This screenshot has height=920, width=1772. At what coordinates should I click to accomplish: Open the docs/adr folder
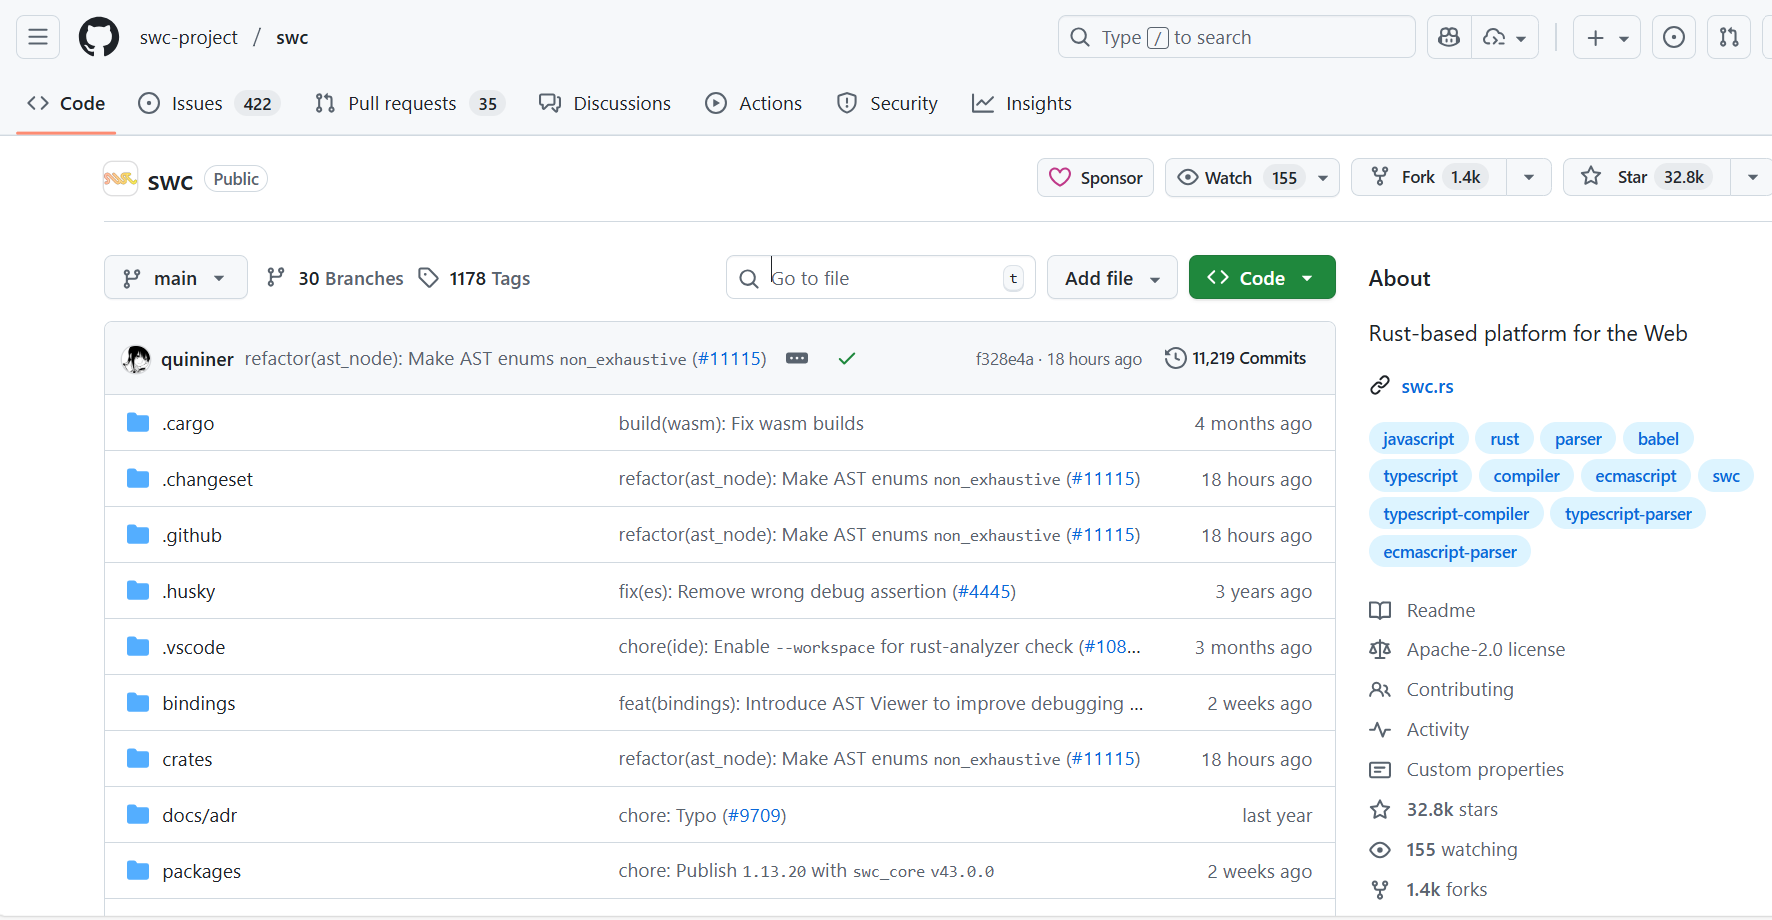(x=199, y=815)
